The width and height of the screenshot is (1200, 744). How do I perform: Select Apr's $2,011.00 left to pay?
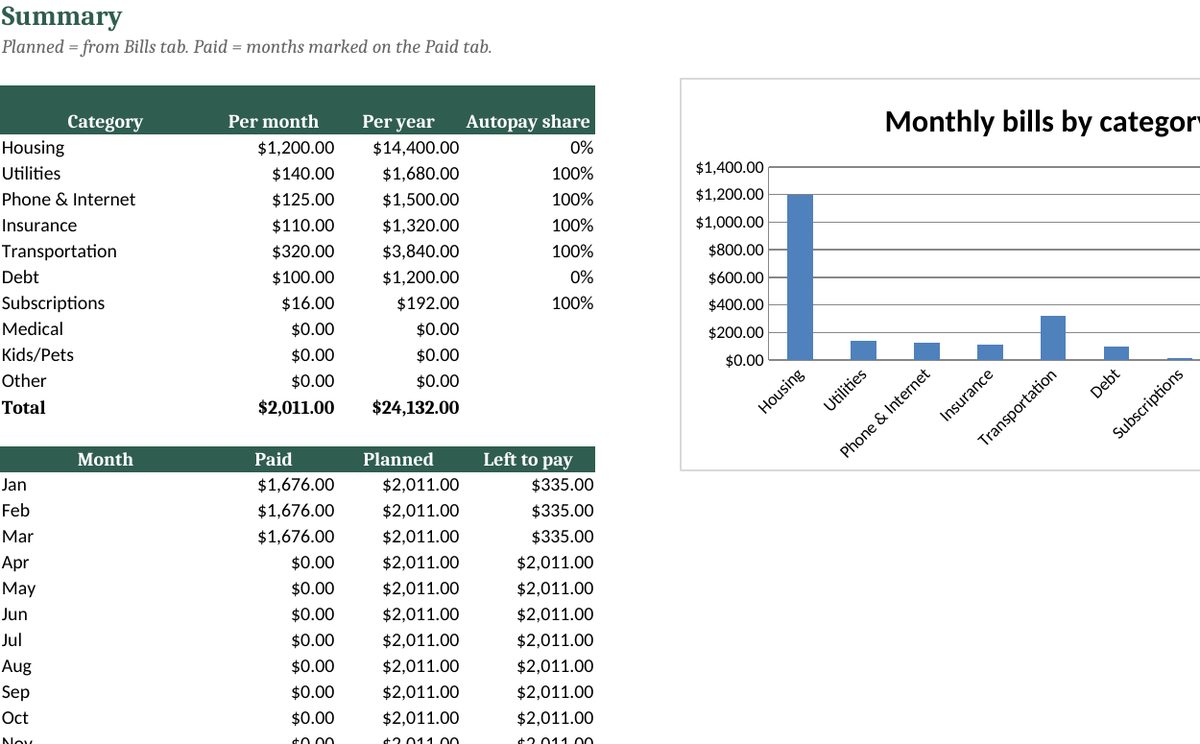(555, 563)
